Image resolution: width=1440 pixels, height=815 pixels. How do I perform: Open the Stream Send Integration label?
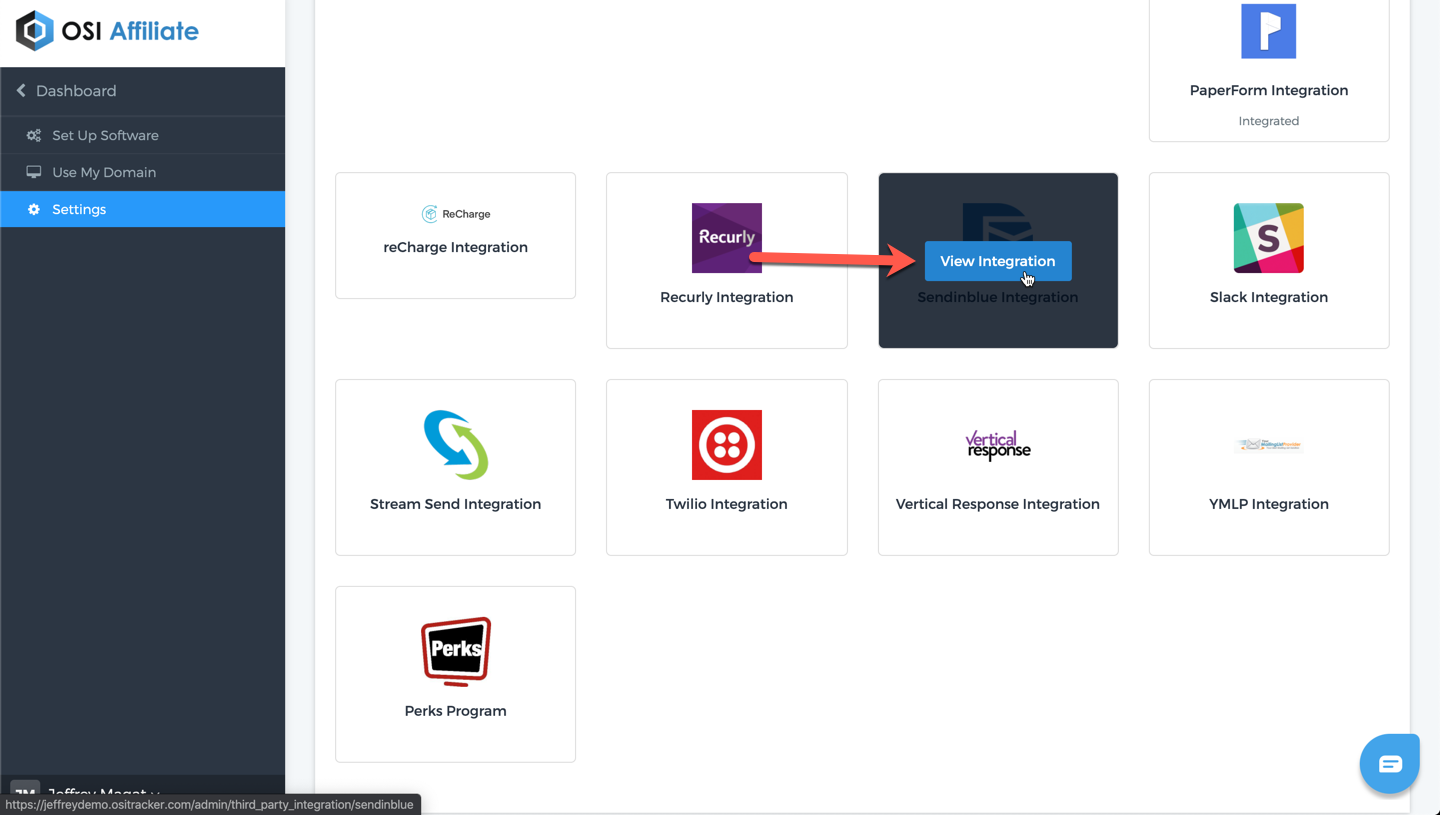[455, 504]
